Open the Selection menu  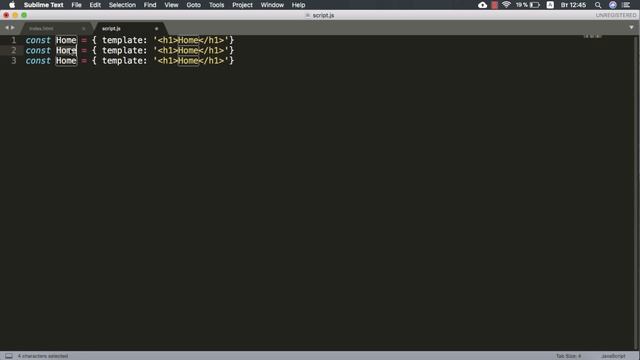point(122,5)
